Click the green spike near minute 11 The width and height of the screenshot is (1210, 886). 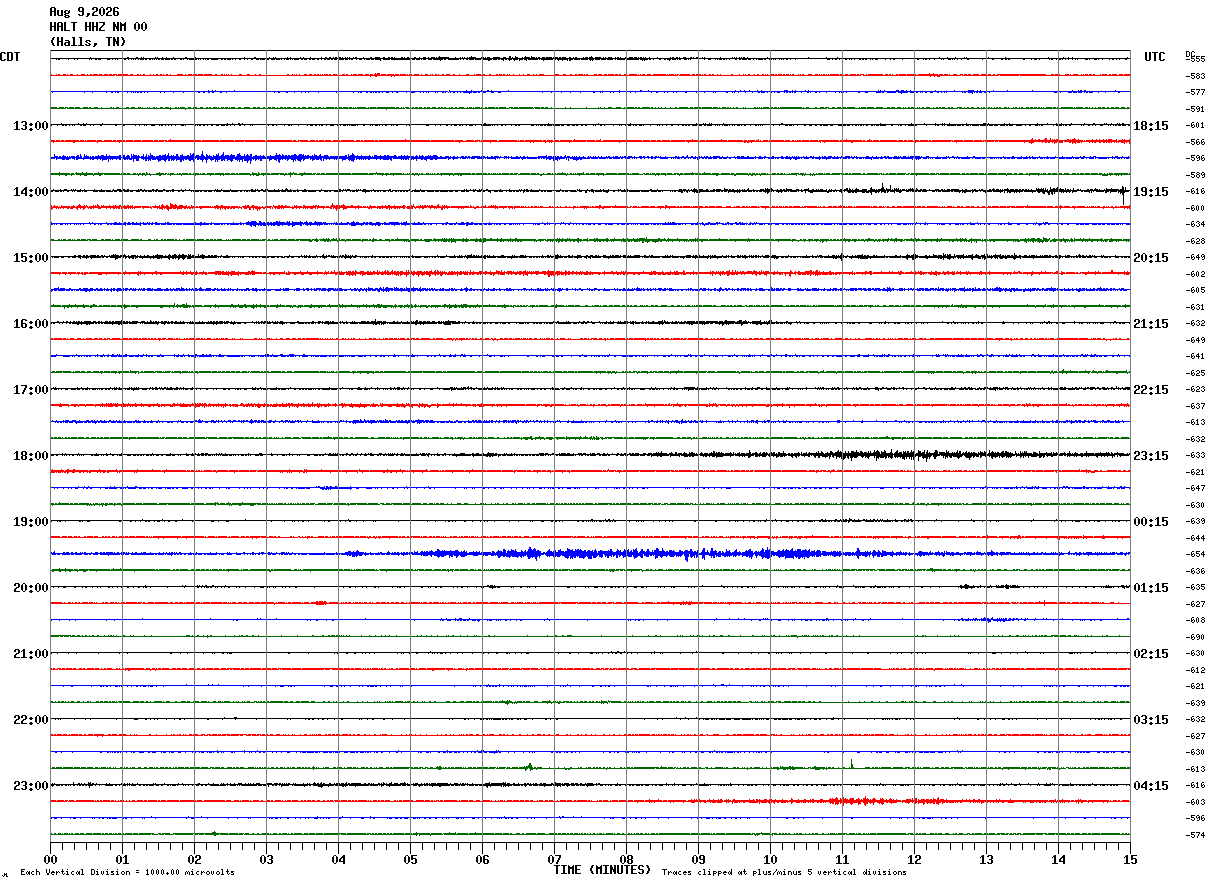point(851,763)
